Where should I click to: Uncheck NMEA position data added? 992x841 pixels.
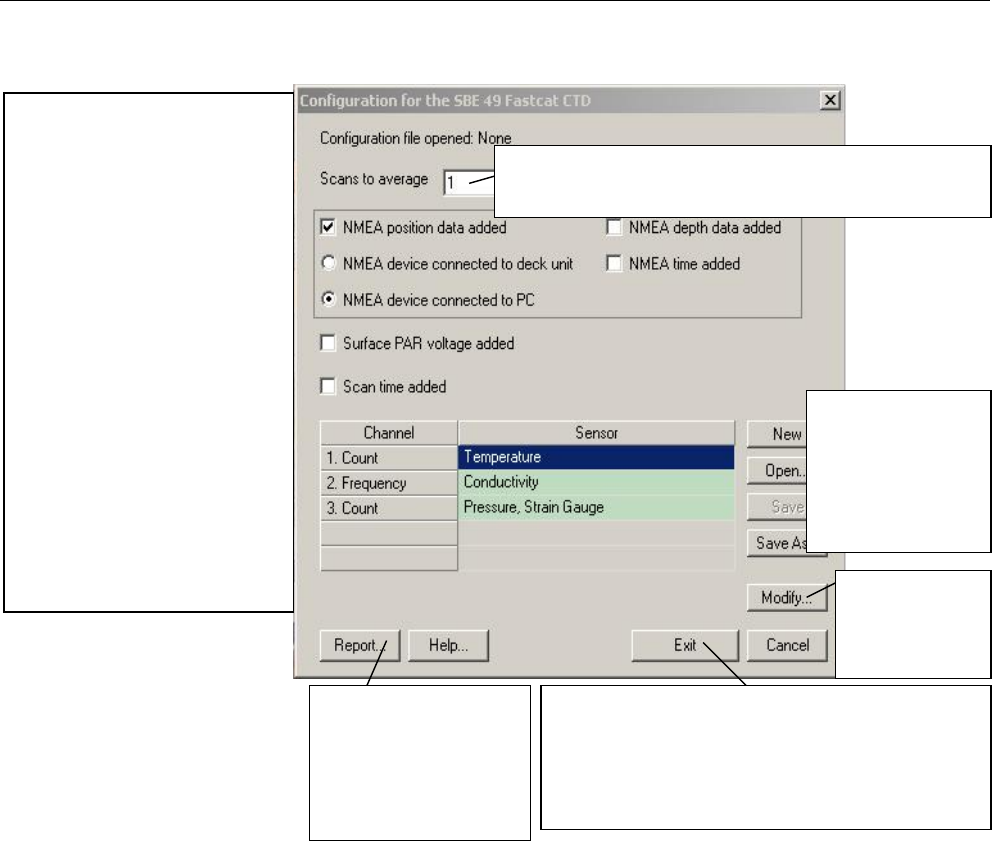coord(328,227)
